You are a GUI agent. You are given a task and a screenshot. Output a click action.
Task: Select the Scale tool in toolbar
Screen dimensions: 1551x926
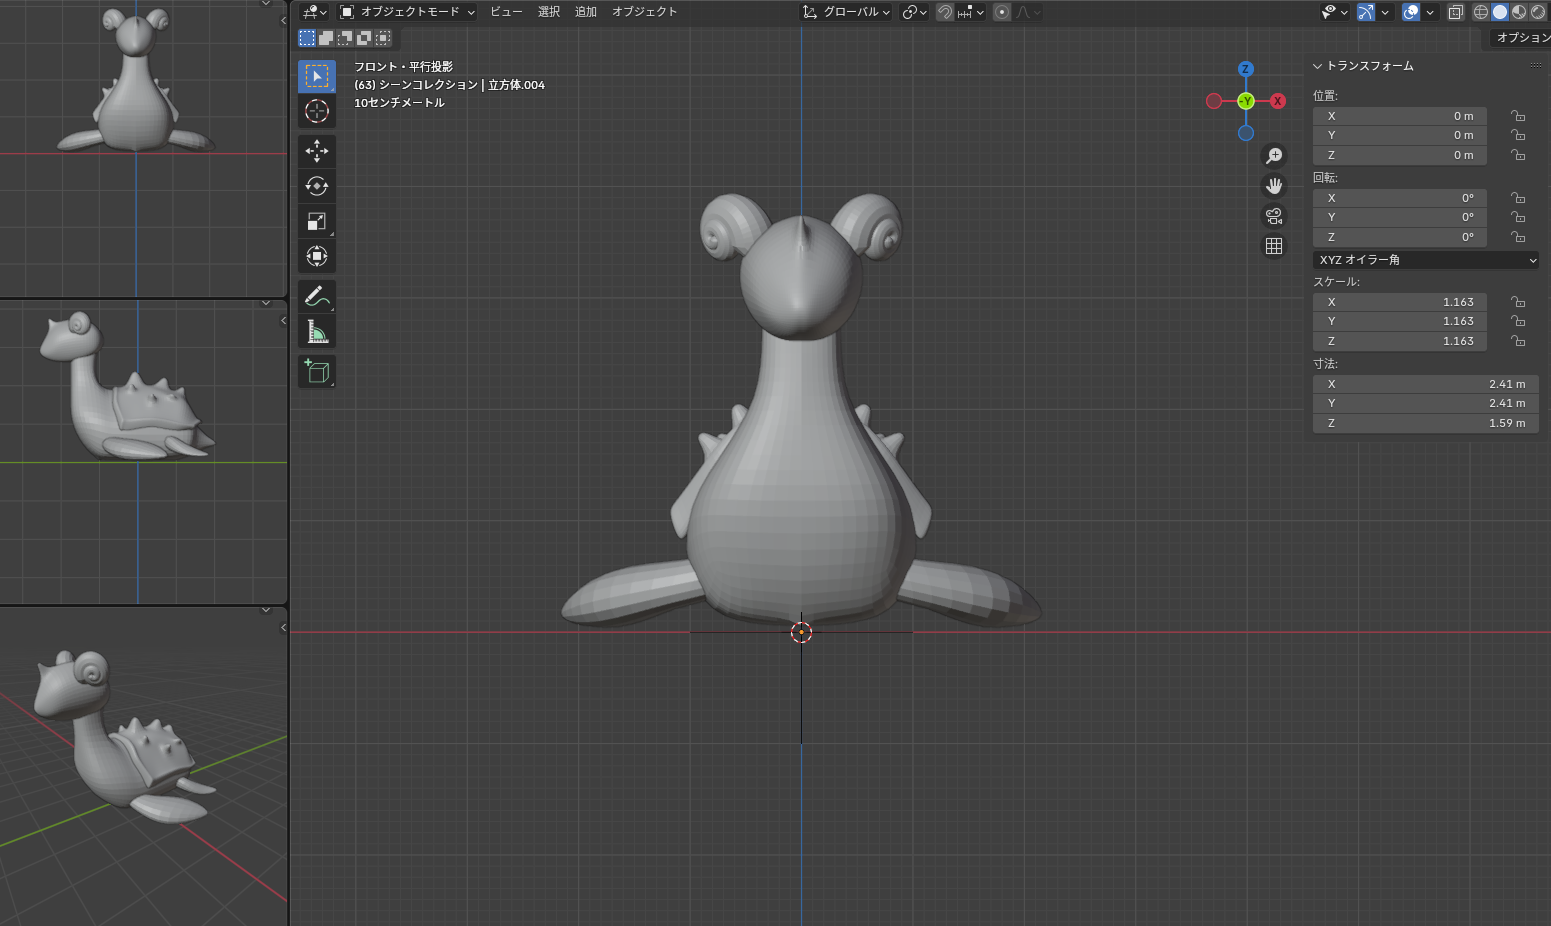pos(317,221)
